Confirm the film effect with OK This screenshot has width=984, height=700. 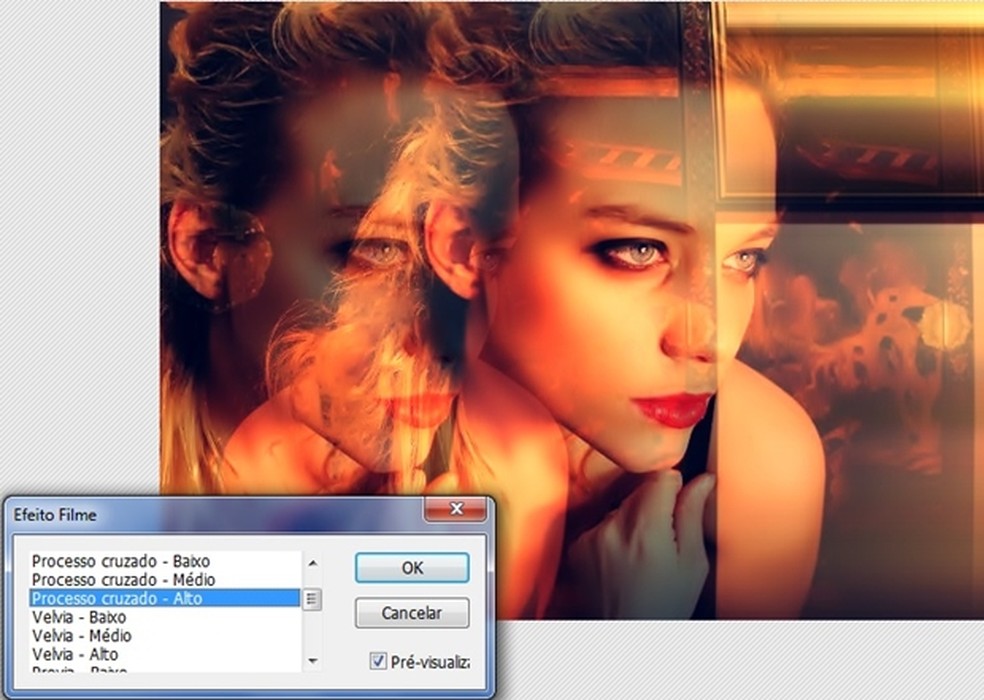(412, 568)
